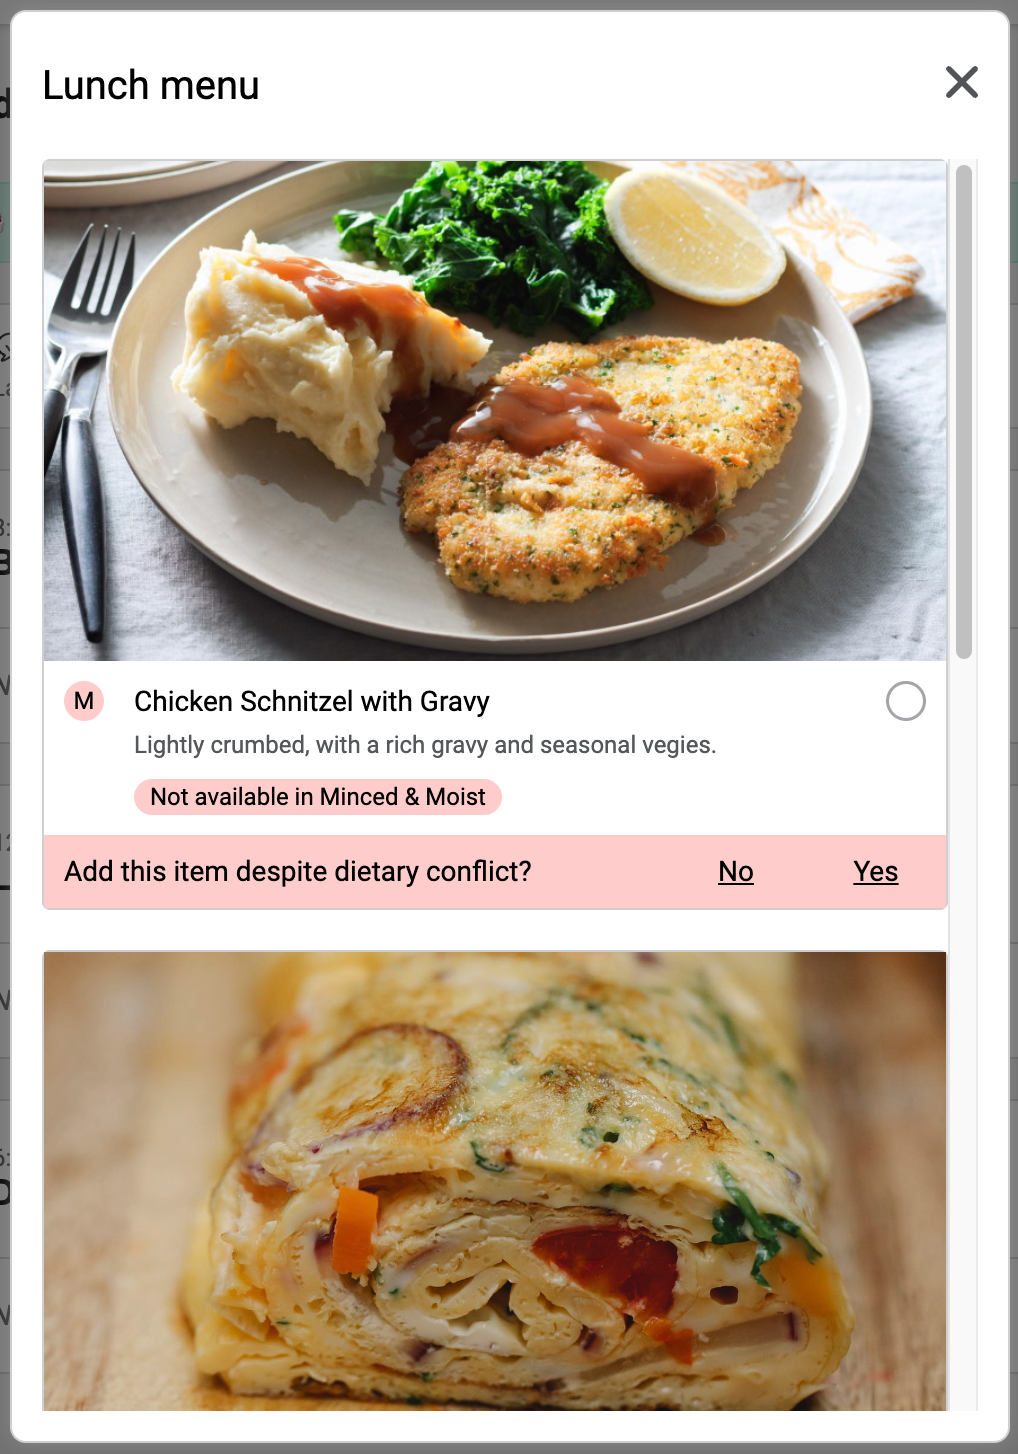Click the Lightly crumbed description text
1018x1454 pixels.
(x=425, y=745)
